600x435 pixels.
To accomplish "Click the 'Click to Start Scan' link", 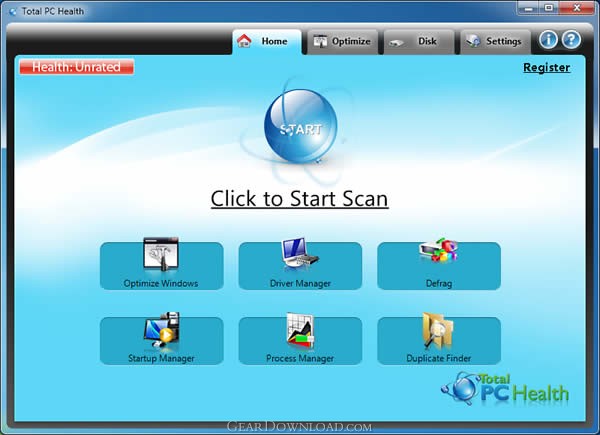I will coord(300,199).
